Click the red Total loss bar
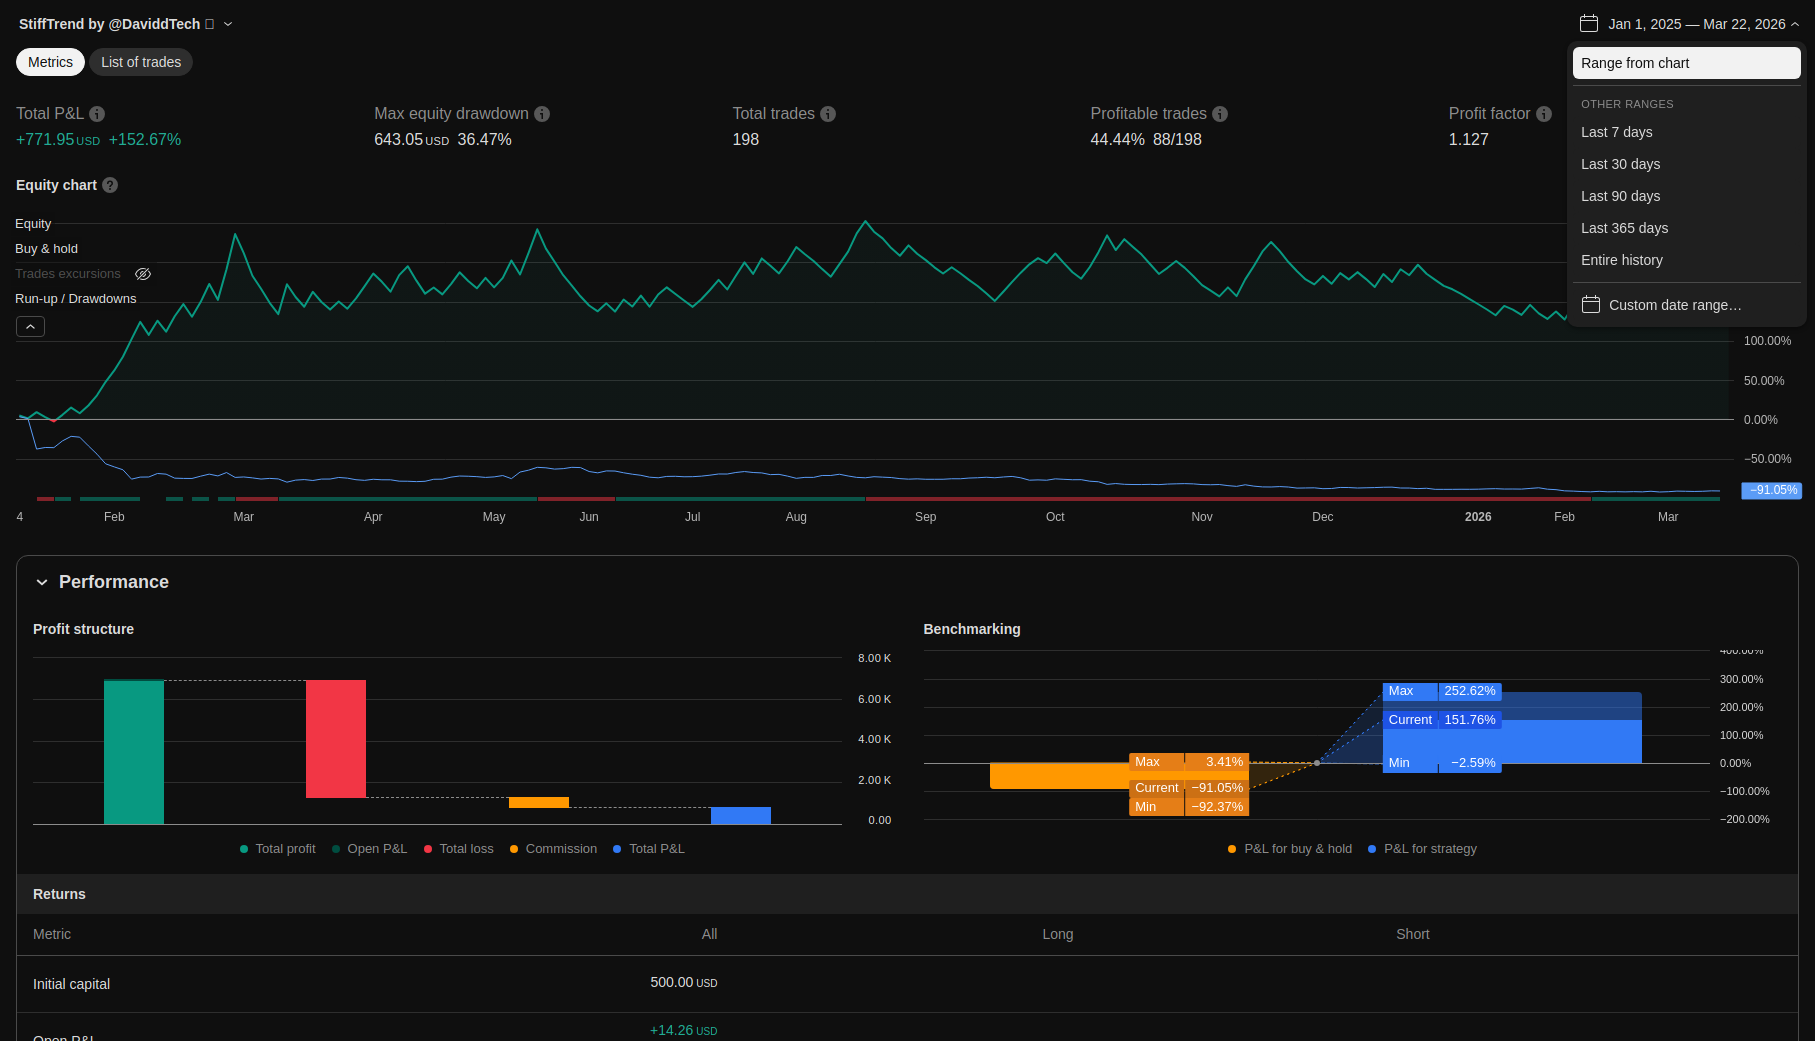The image size is (1815, 1041). click(335, 738)
